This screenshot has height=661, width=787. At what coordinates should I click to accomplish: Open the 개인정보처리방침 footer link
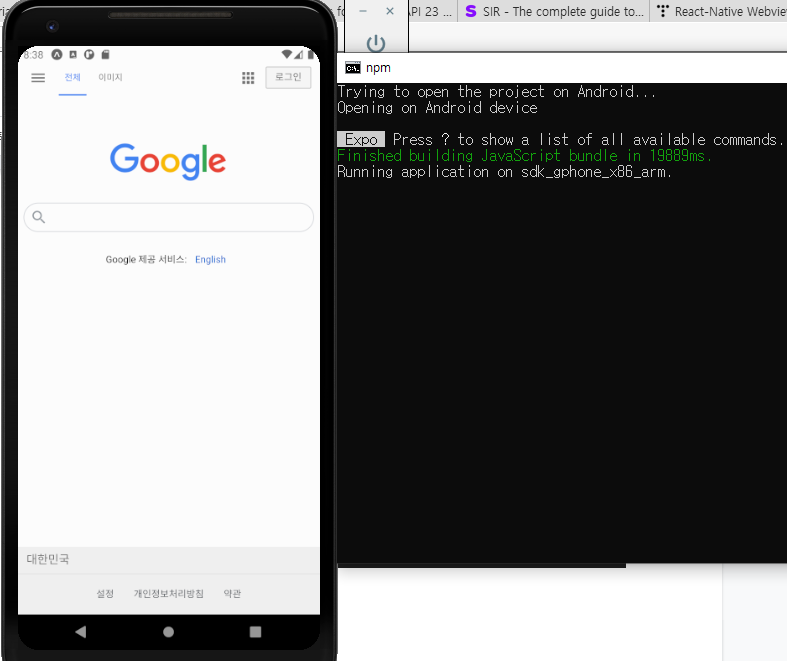coord(169,593)
